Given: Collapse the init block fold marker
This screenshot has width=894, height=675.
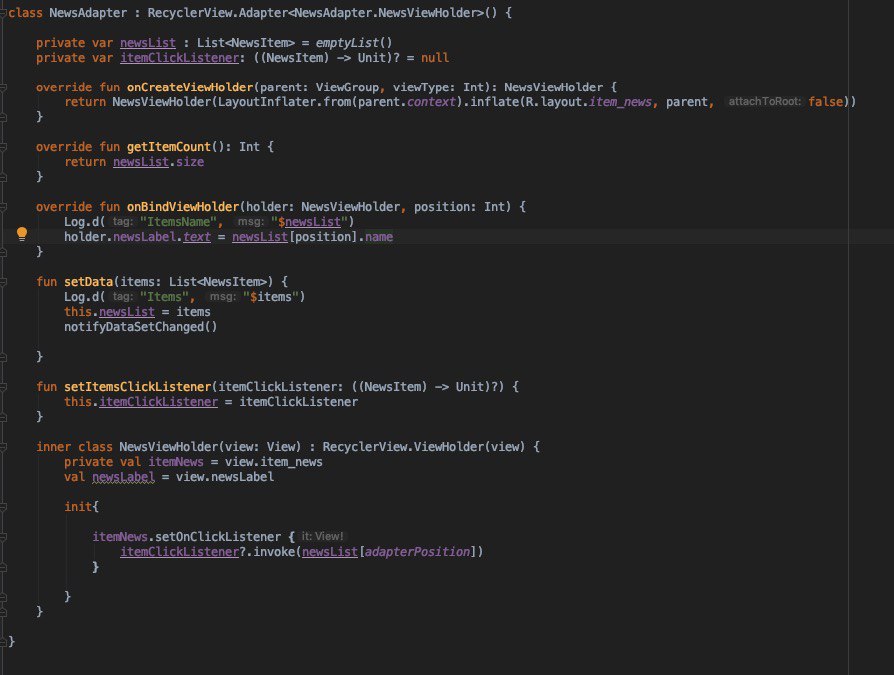Looking at the screenshot, I should point(3,507).
